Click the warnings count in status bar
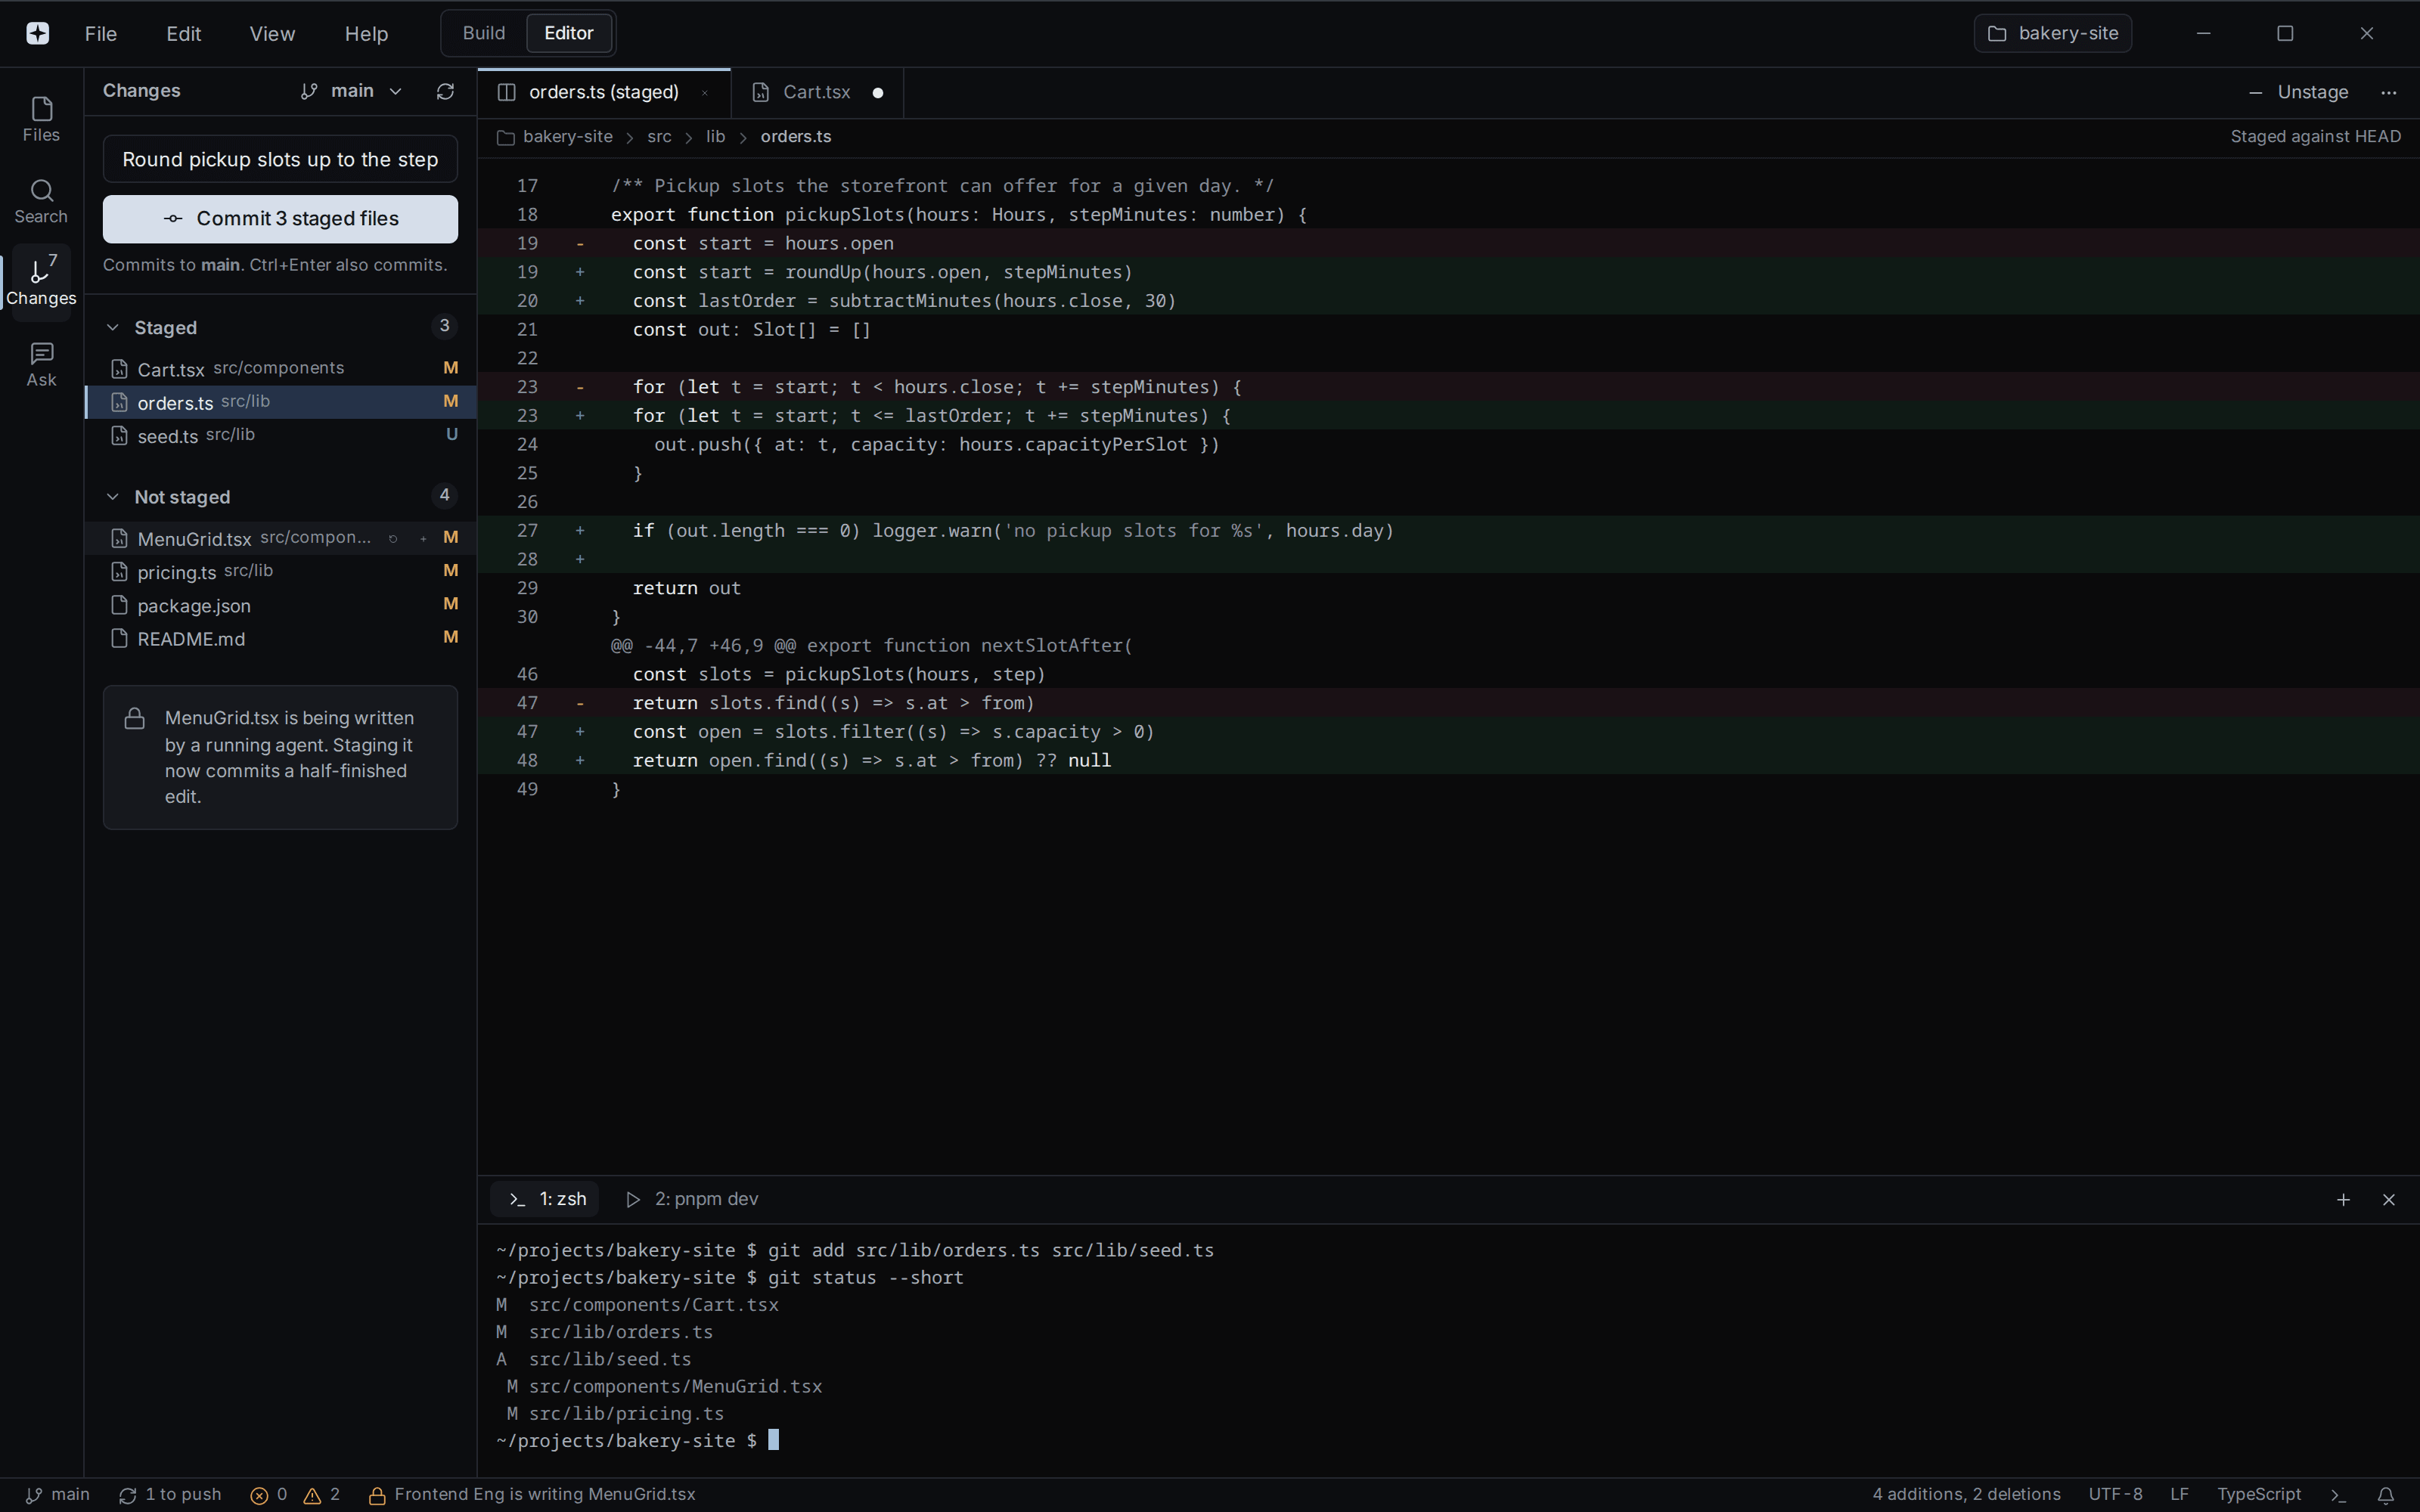 (322, 1495)
